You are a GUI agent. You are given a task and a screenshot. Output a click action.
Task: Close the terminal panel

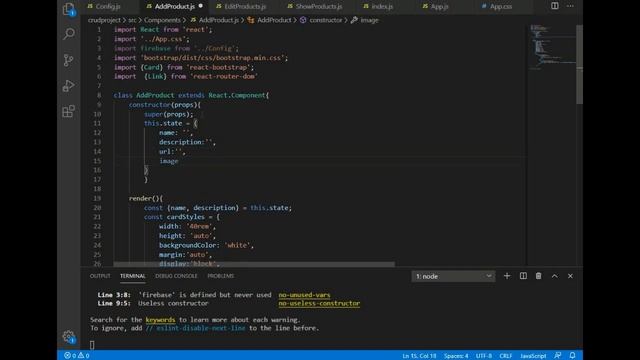[570, 276]
